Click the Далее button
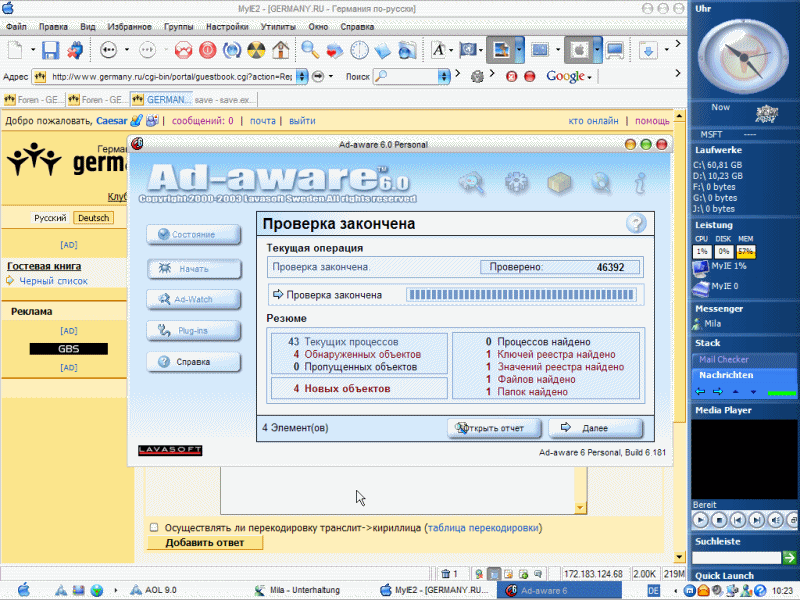Viewport: 800px width, 600px height. point(595,428)
